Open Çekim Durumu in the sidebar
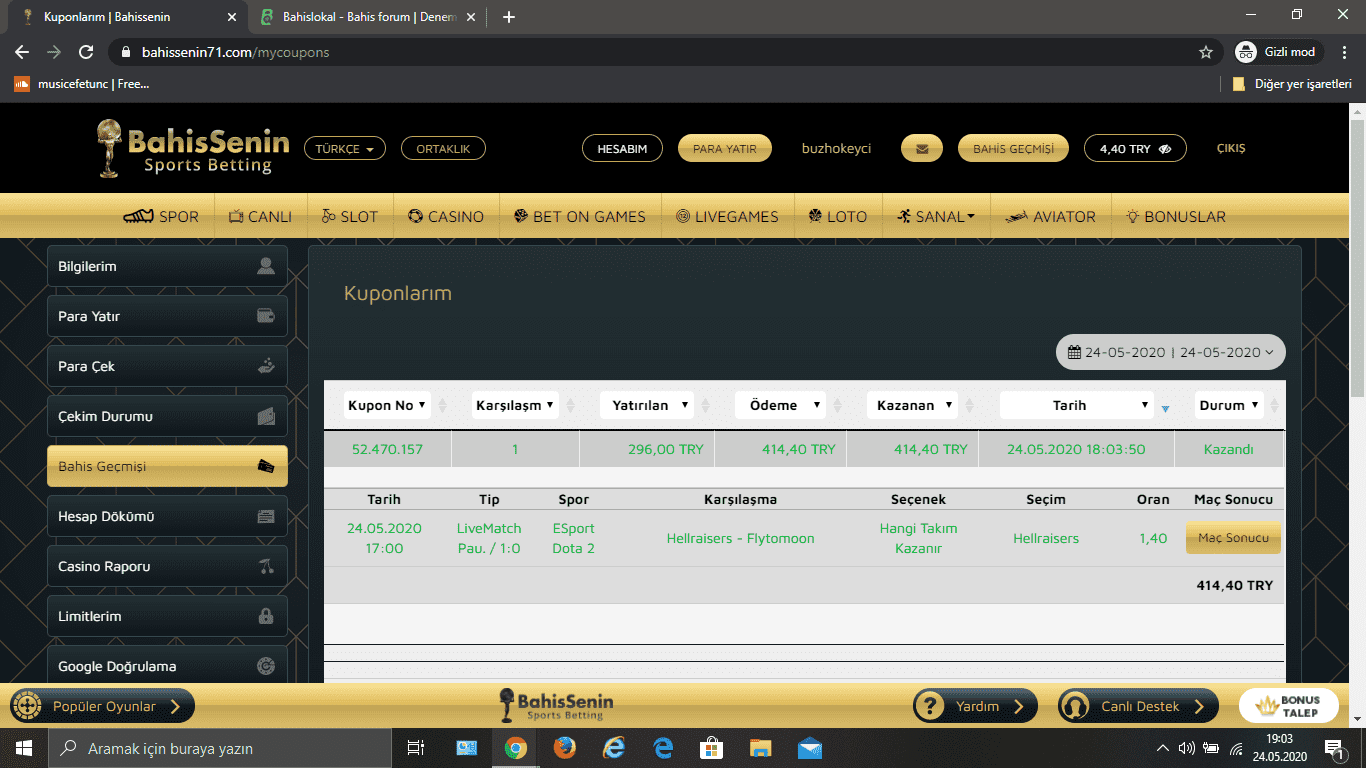This screenshot has width=1366, height=768. (167, 416)
